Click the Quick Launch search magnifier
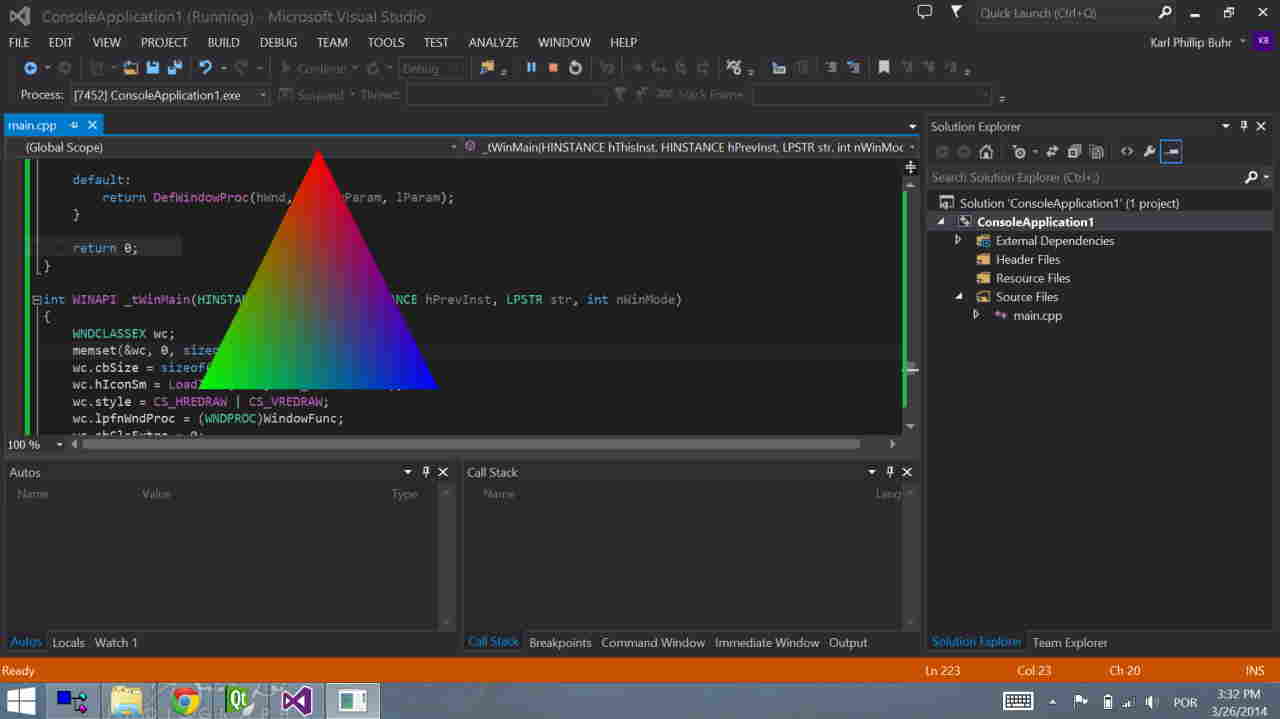 (x=1165, y=13)
